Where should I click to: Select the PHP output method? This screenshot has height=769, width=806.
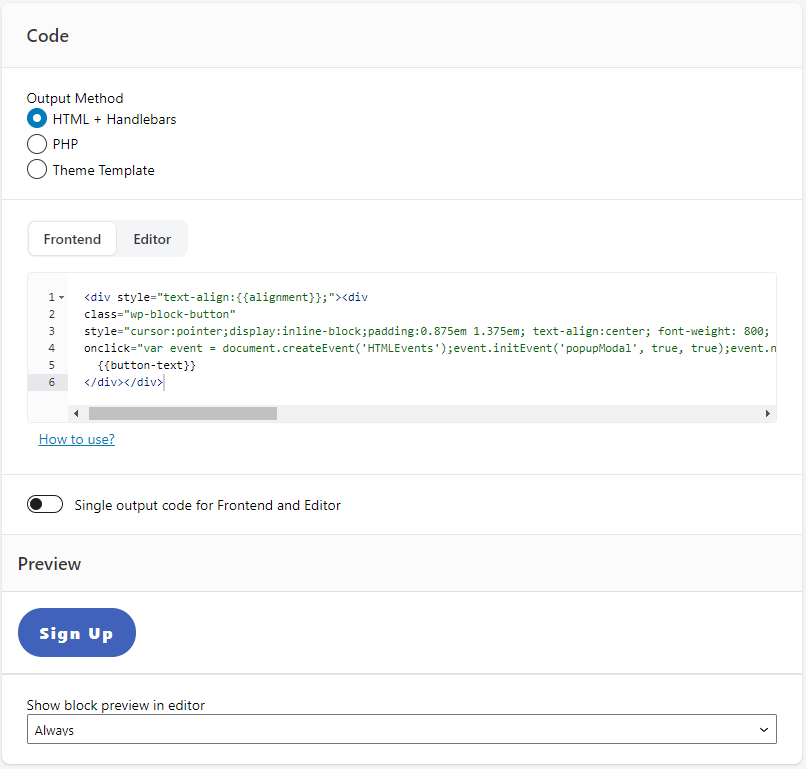point(36,144)
